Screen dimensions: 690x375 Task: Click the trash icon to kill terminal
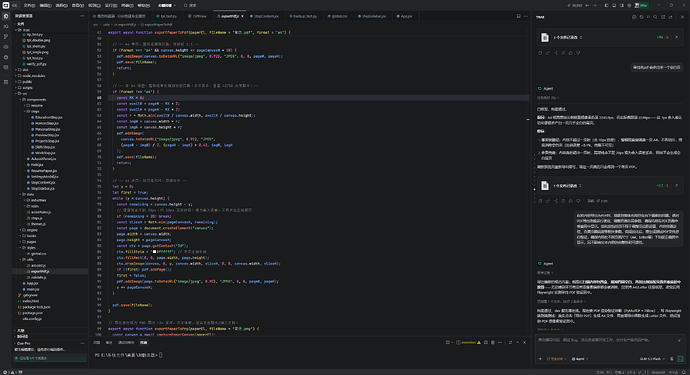tap(493, 342)
